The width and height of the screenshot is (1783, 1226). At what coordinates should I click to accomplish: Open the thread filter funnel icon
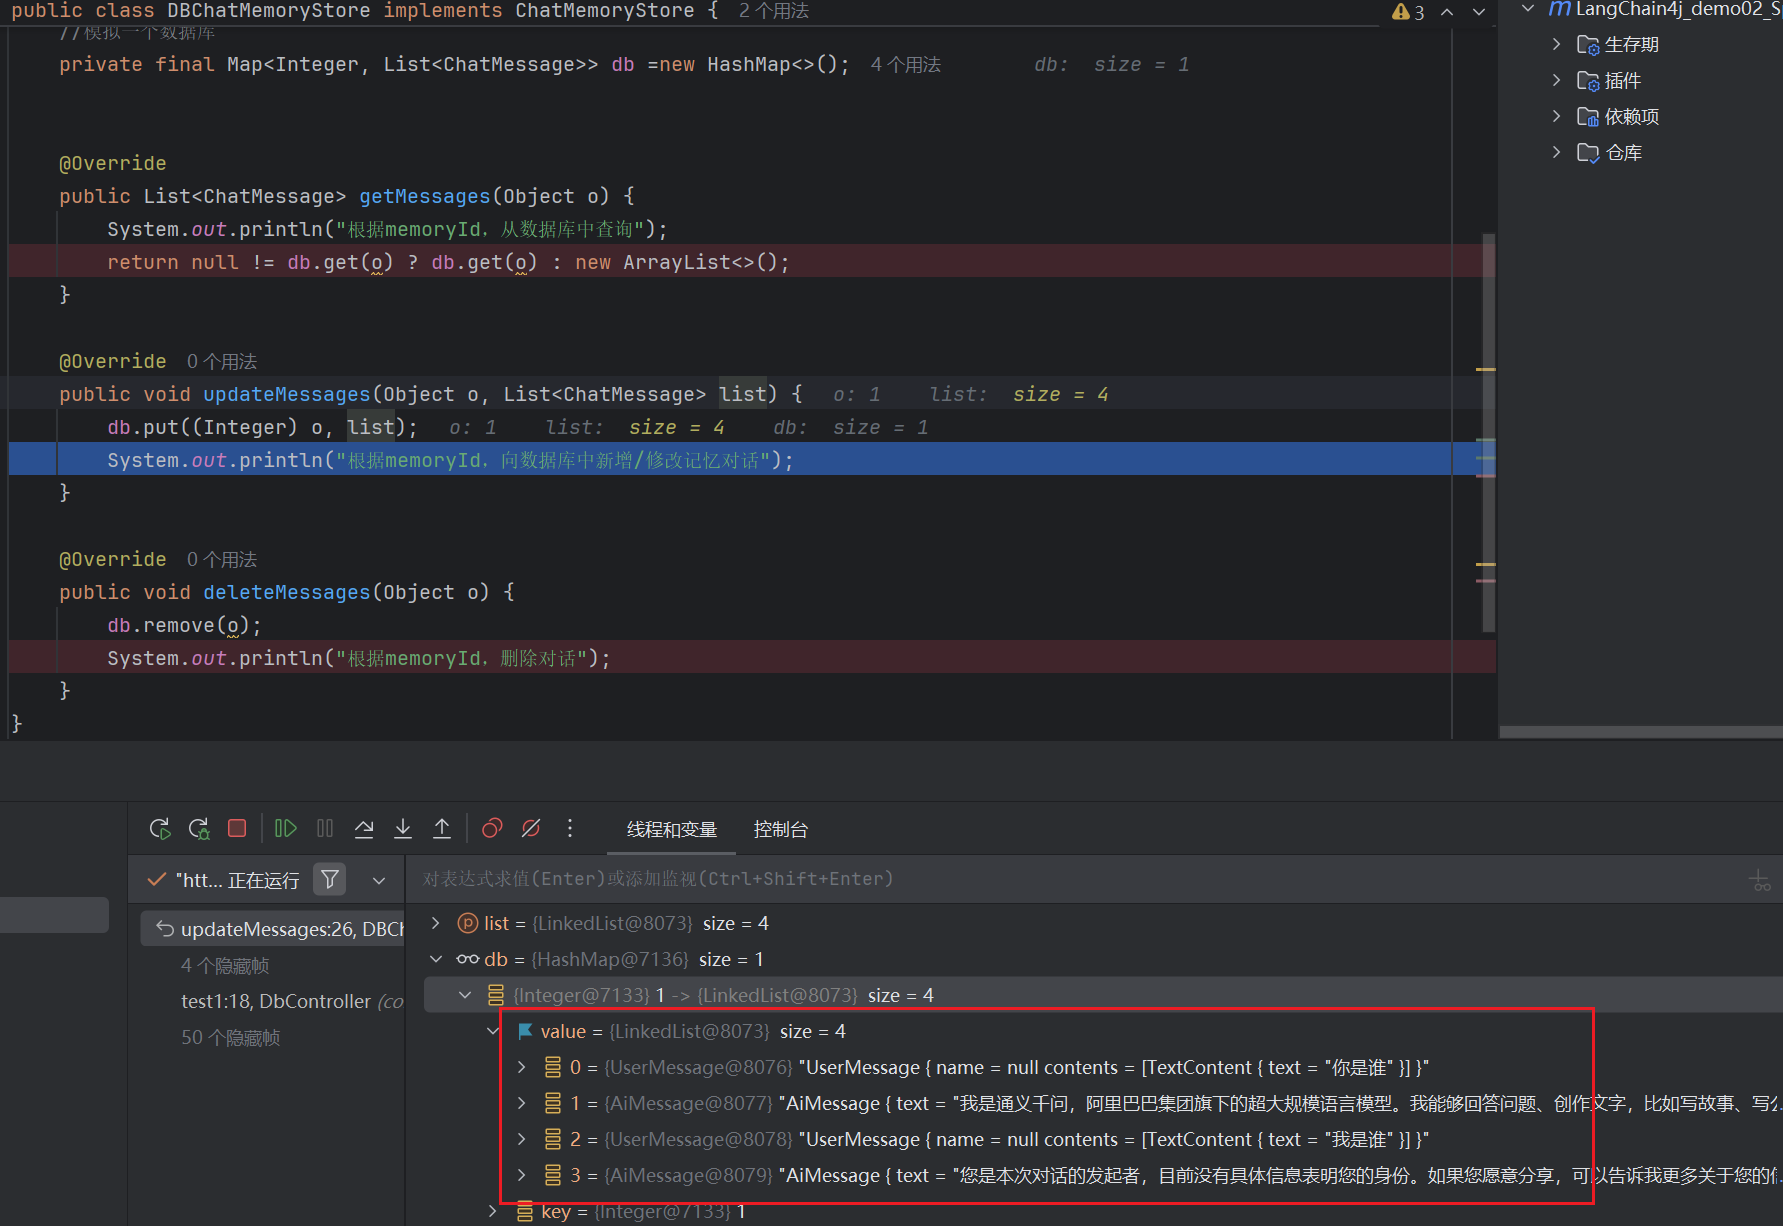(x=329, y=880)
